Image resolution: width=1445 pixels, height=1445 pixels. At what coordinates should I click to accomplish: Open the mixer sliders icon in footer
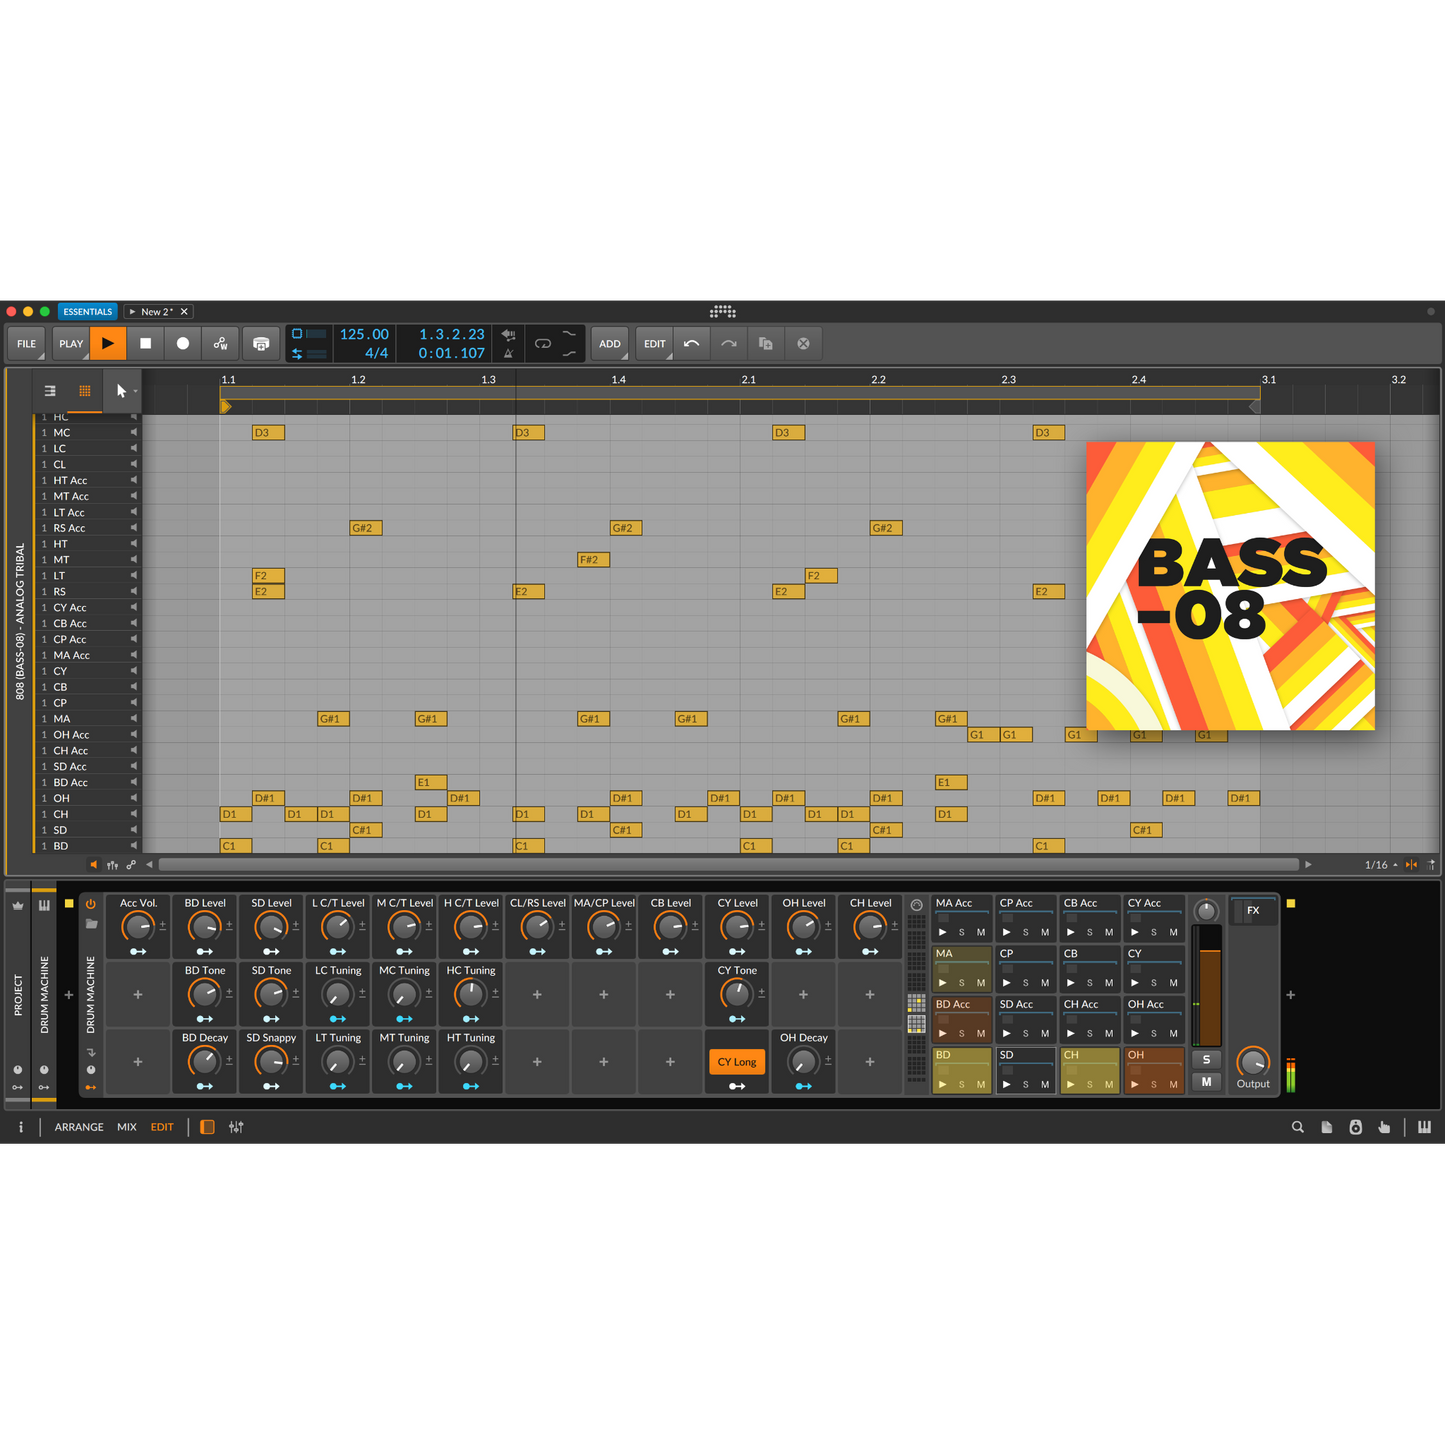point(236,1127)
